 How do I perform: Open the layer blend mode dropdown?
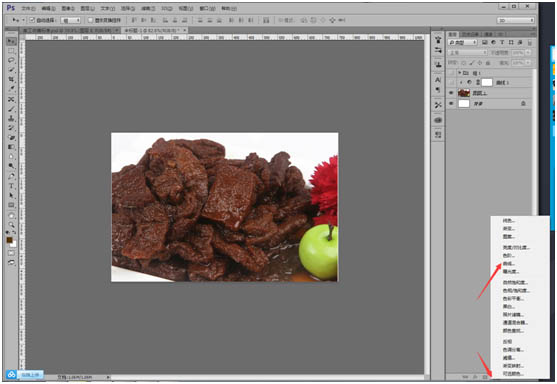pos(467,53)
